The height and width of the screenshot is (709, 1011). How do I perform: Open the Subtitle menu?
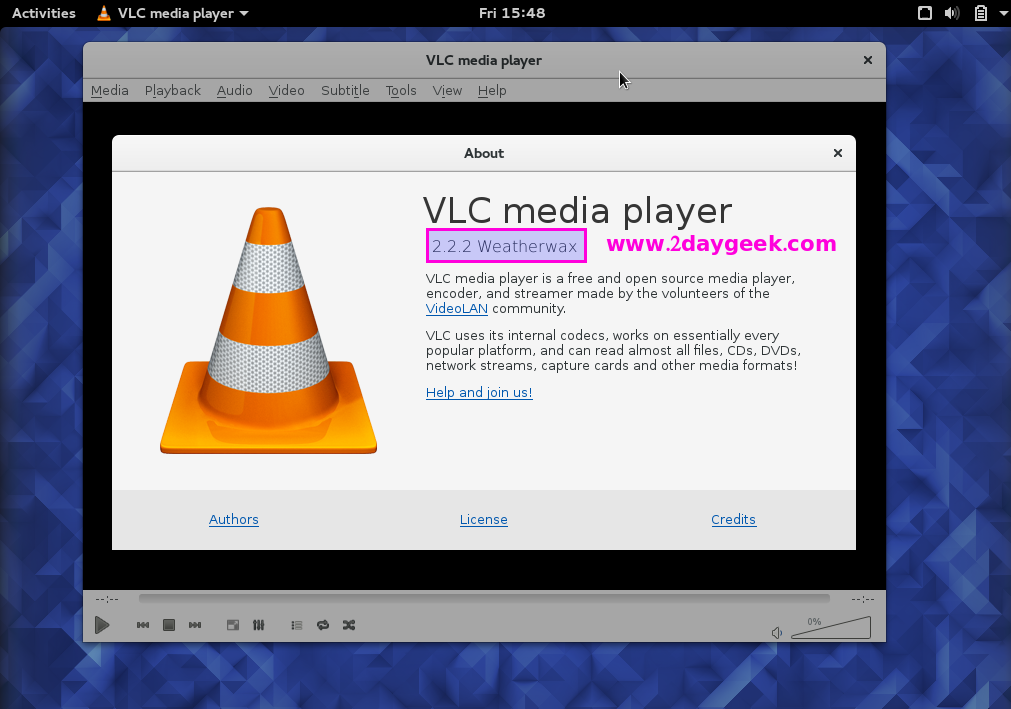click(346, 91)
